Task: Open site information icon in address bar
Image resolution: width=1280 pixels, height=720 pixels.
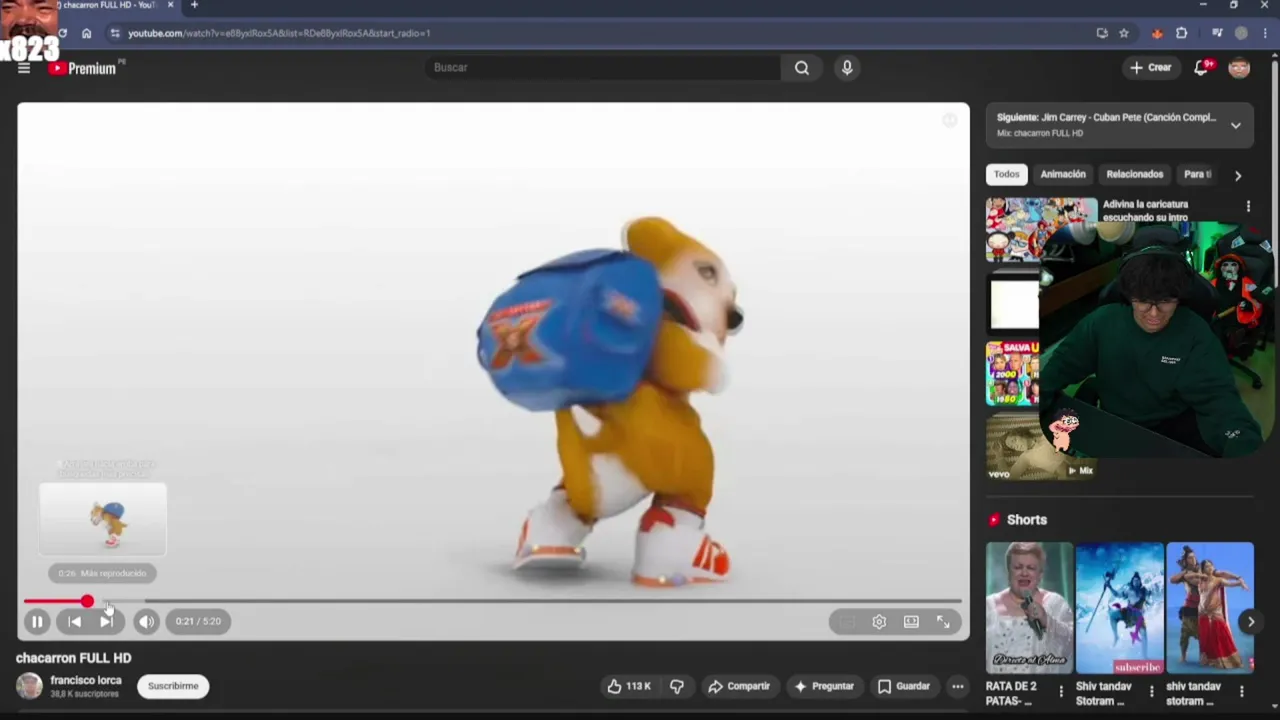Action: pyautogui.click(x=115, y=33)
